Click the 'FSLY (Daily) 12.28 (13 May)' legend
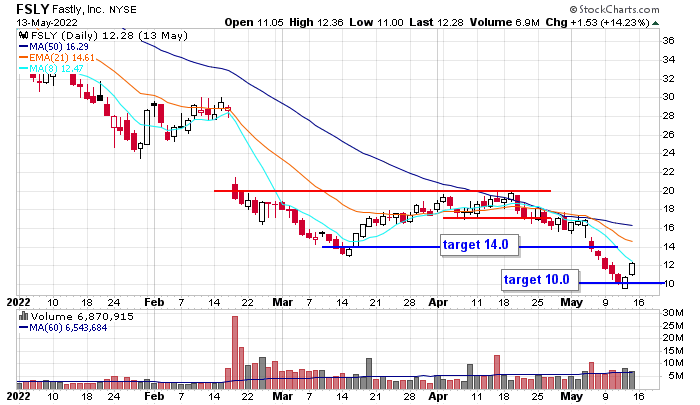 [x=108, y=35]
